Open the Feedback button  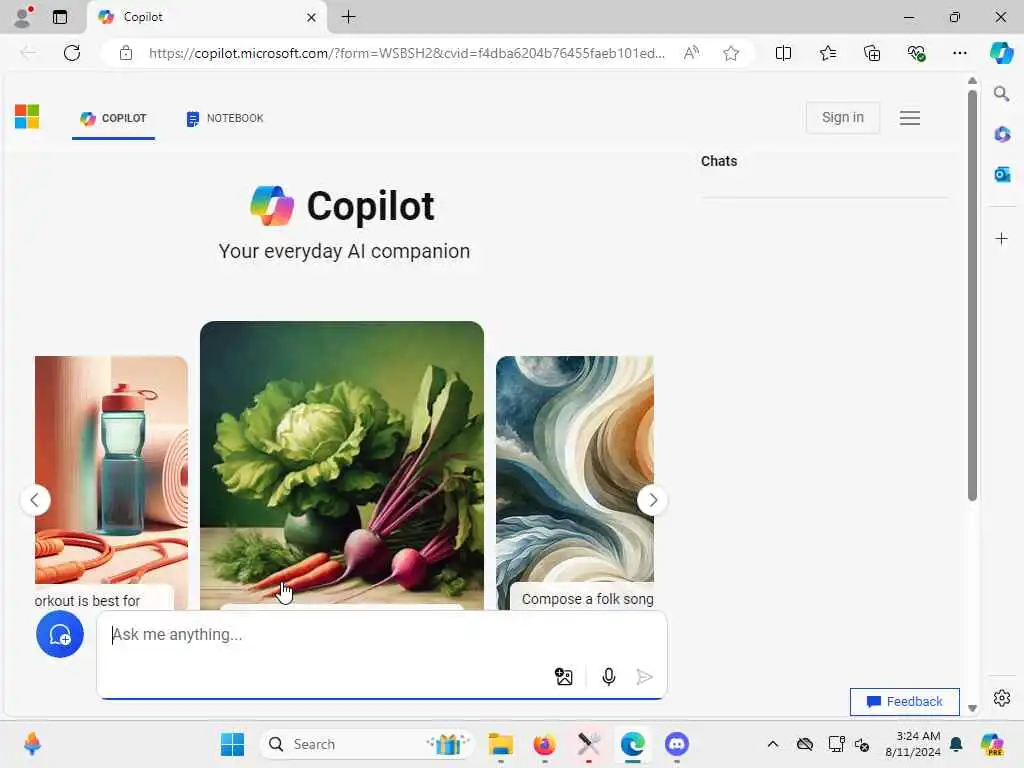[904, 701]
